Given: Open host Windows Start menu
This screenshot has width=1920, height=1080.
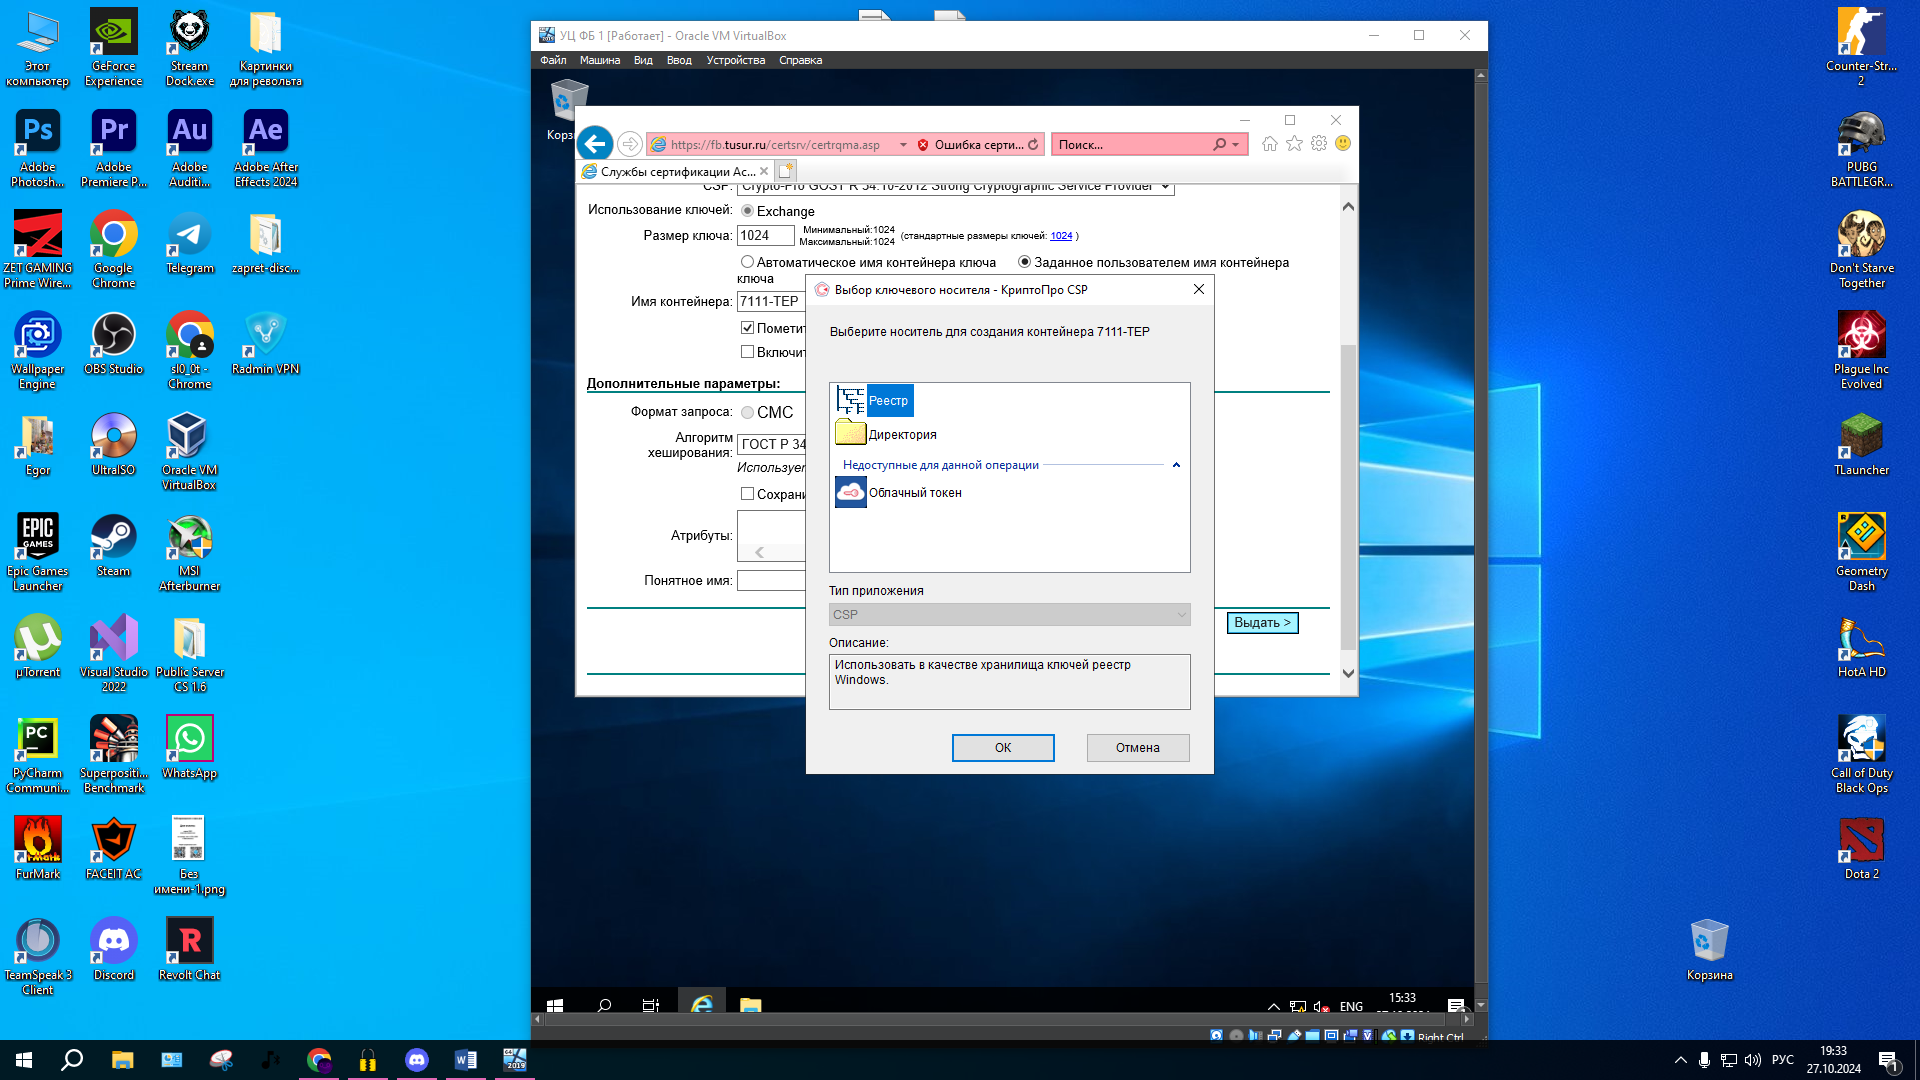Looking at the screenshot, I should [x=24, y=1060].
